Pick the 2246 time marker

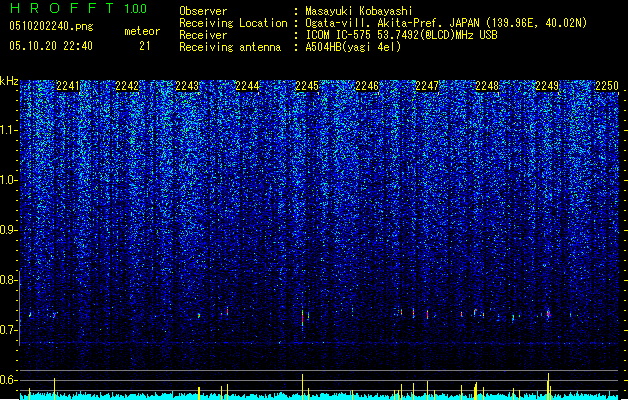tap(367, 86)
